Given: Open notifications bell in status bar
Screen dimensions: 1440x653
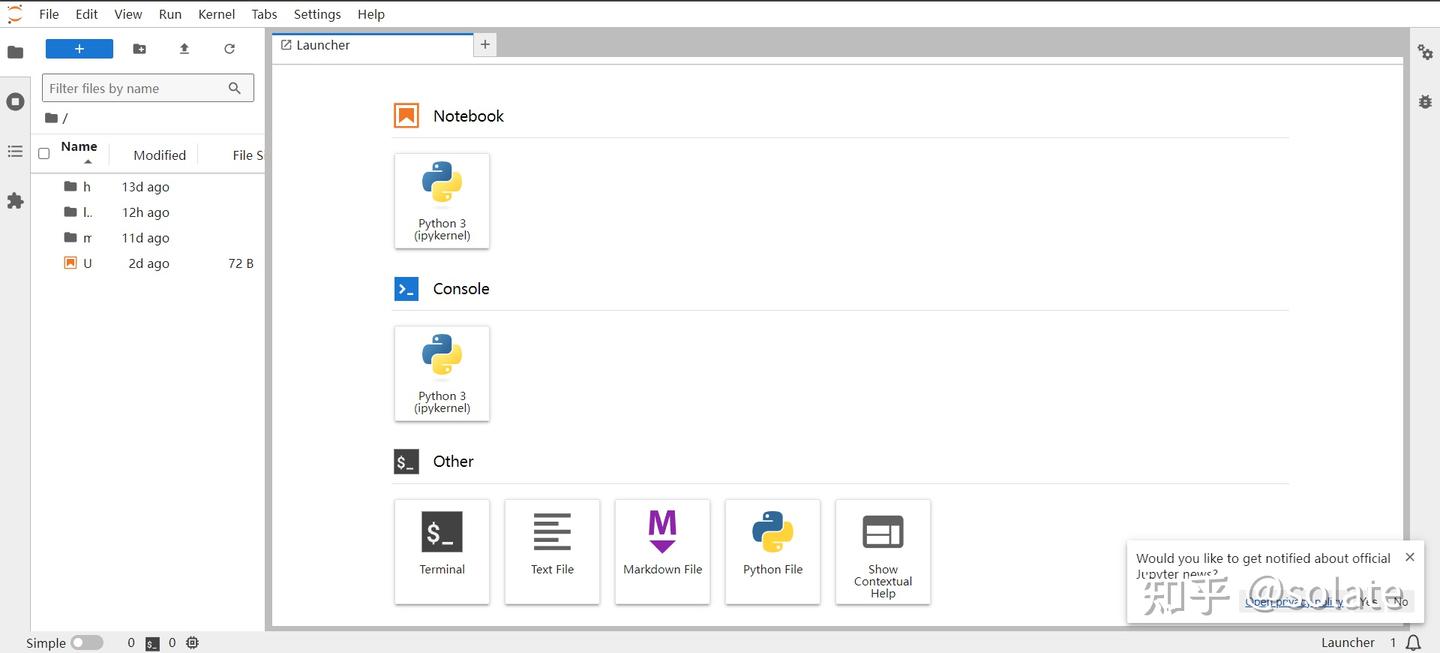Looking at the screenshot, I should [1413, 643].
